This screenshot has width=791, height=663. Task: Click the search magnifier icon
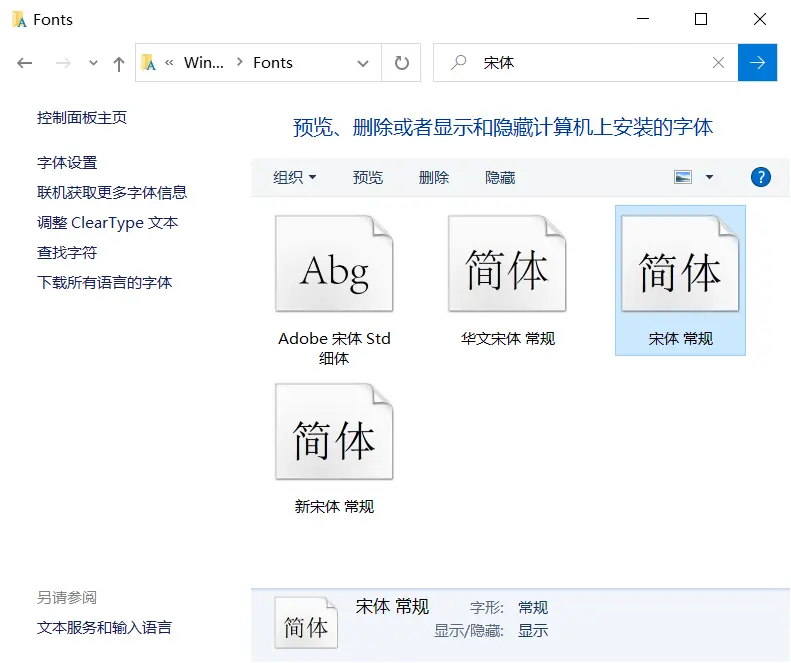[458, 62]
